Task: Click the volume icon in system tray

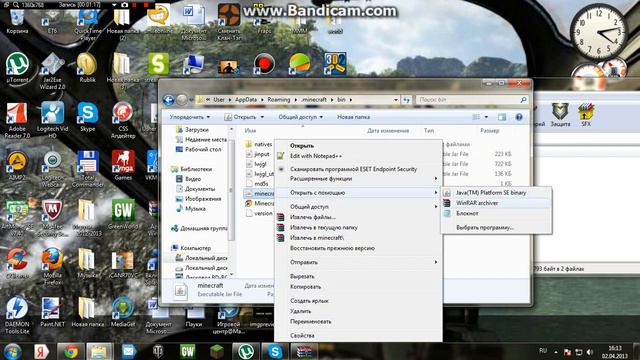Action: point(589,352)
